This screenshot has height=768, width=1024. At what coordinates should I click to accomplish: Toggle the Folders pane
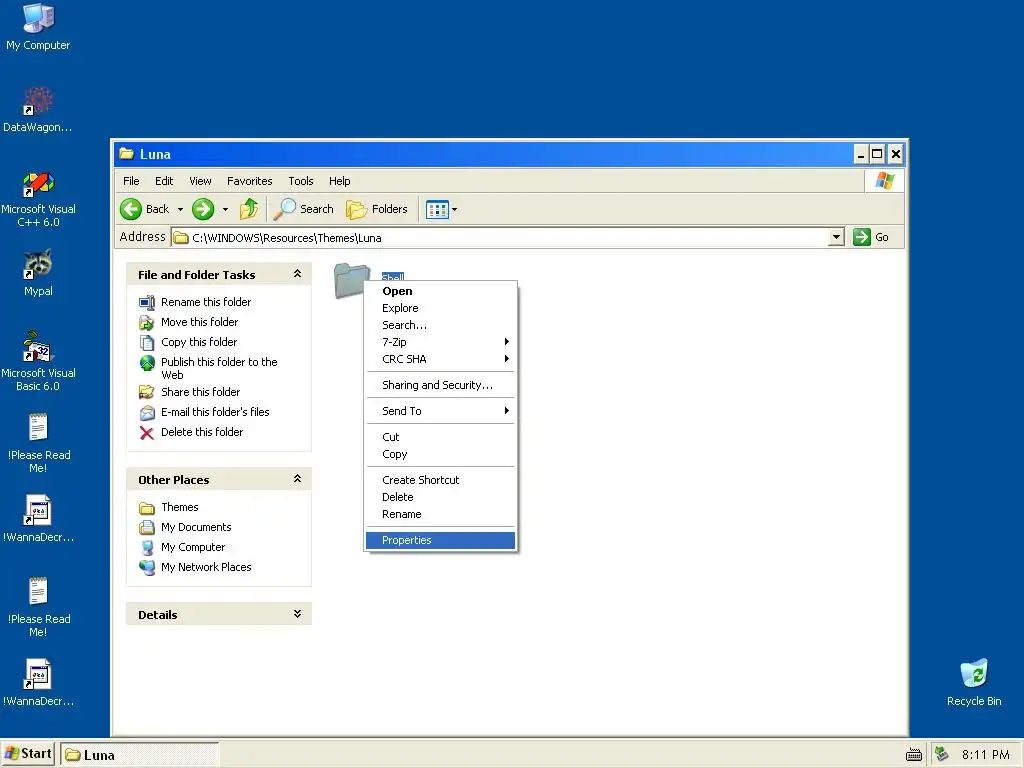point(377,209)
